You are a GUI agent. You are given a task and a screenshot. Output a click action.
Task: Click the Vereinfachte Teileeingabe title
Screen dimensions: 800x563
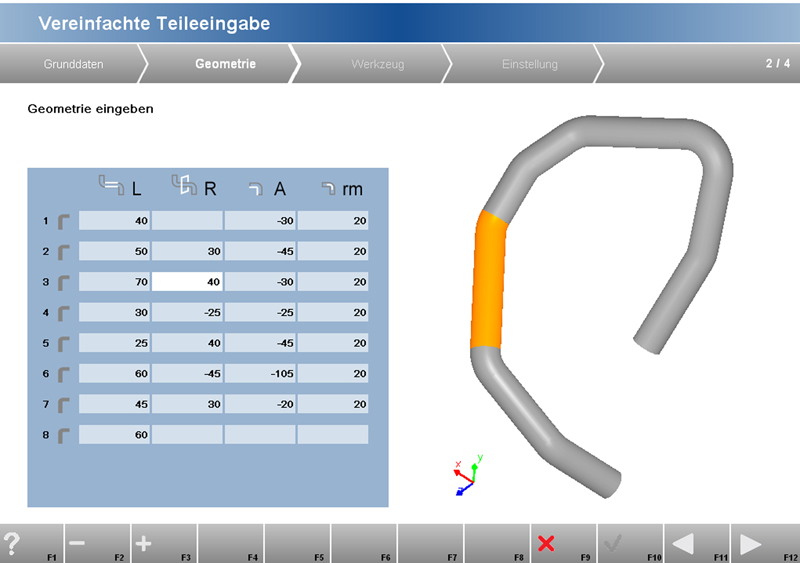click(x=154, y=23)
